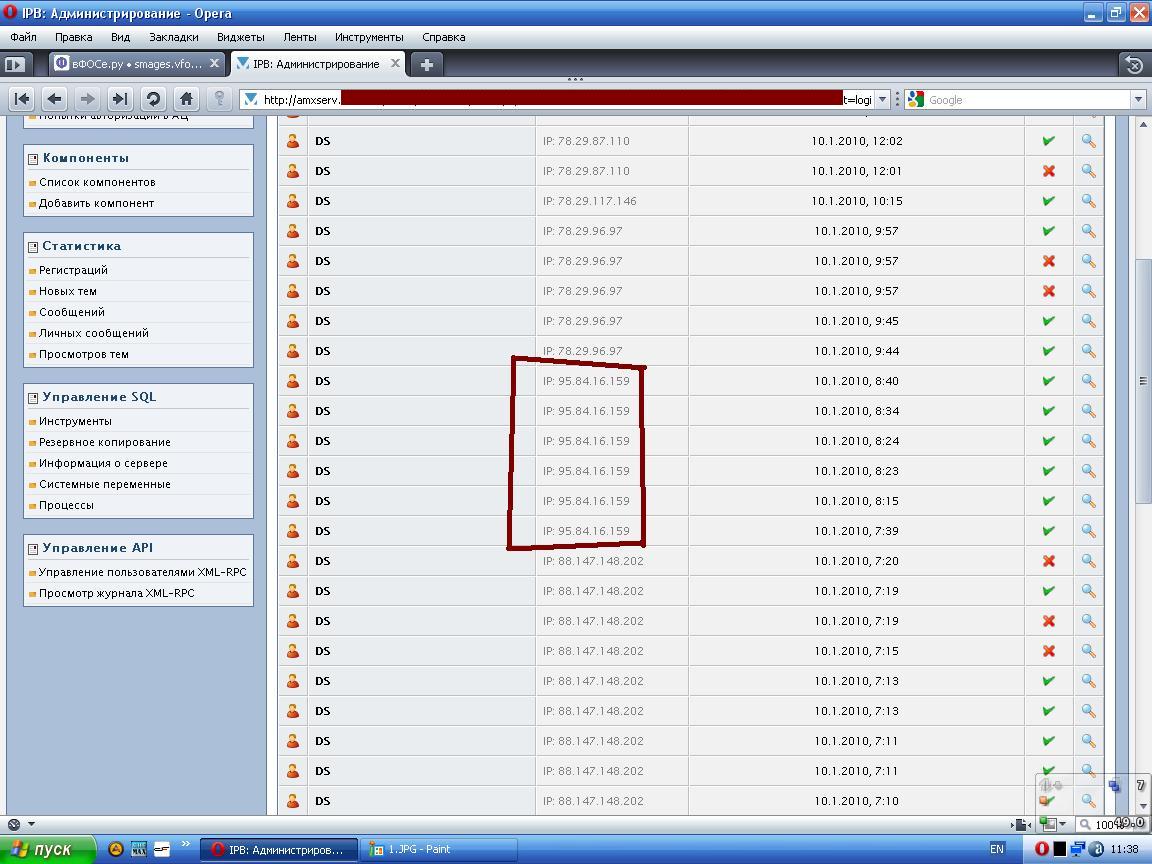The image size is (1152, 864).
Task: Reload the current page
Action: [x=153, y=99]
